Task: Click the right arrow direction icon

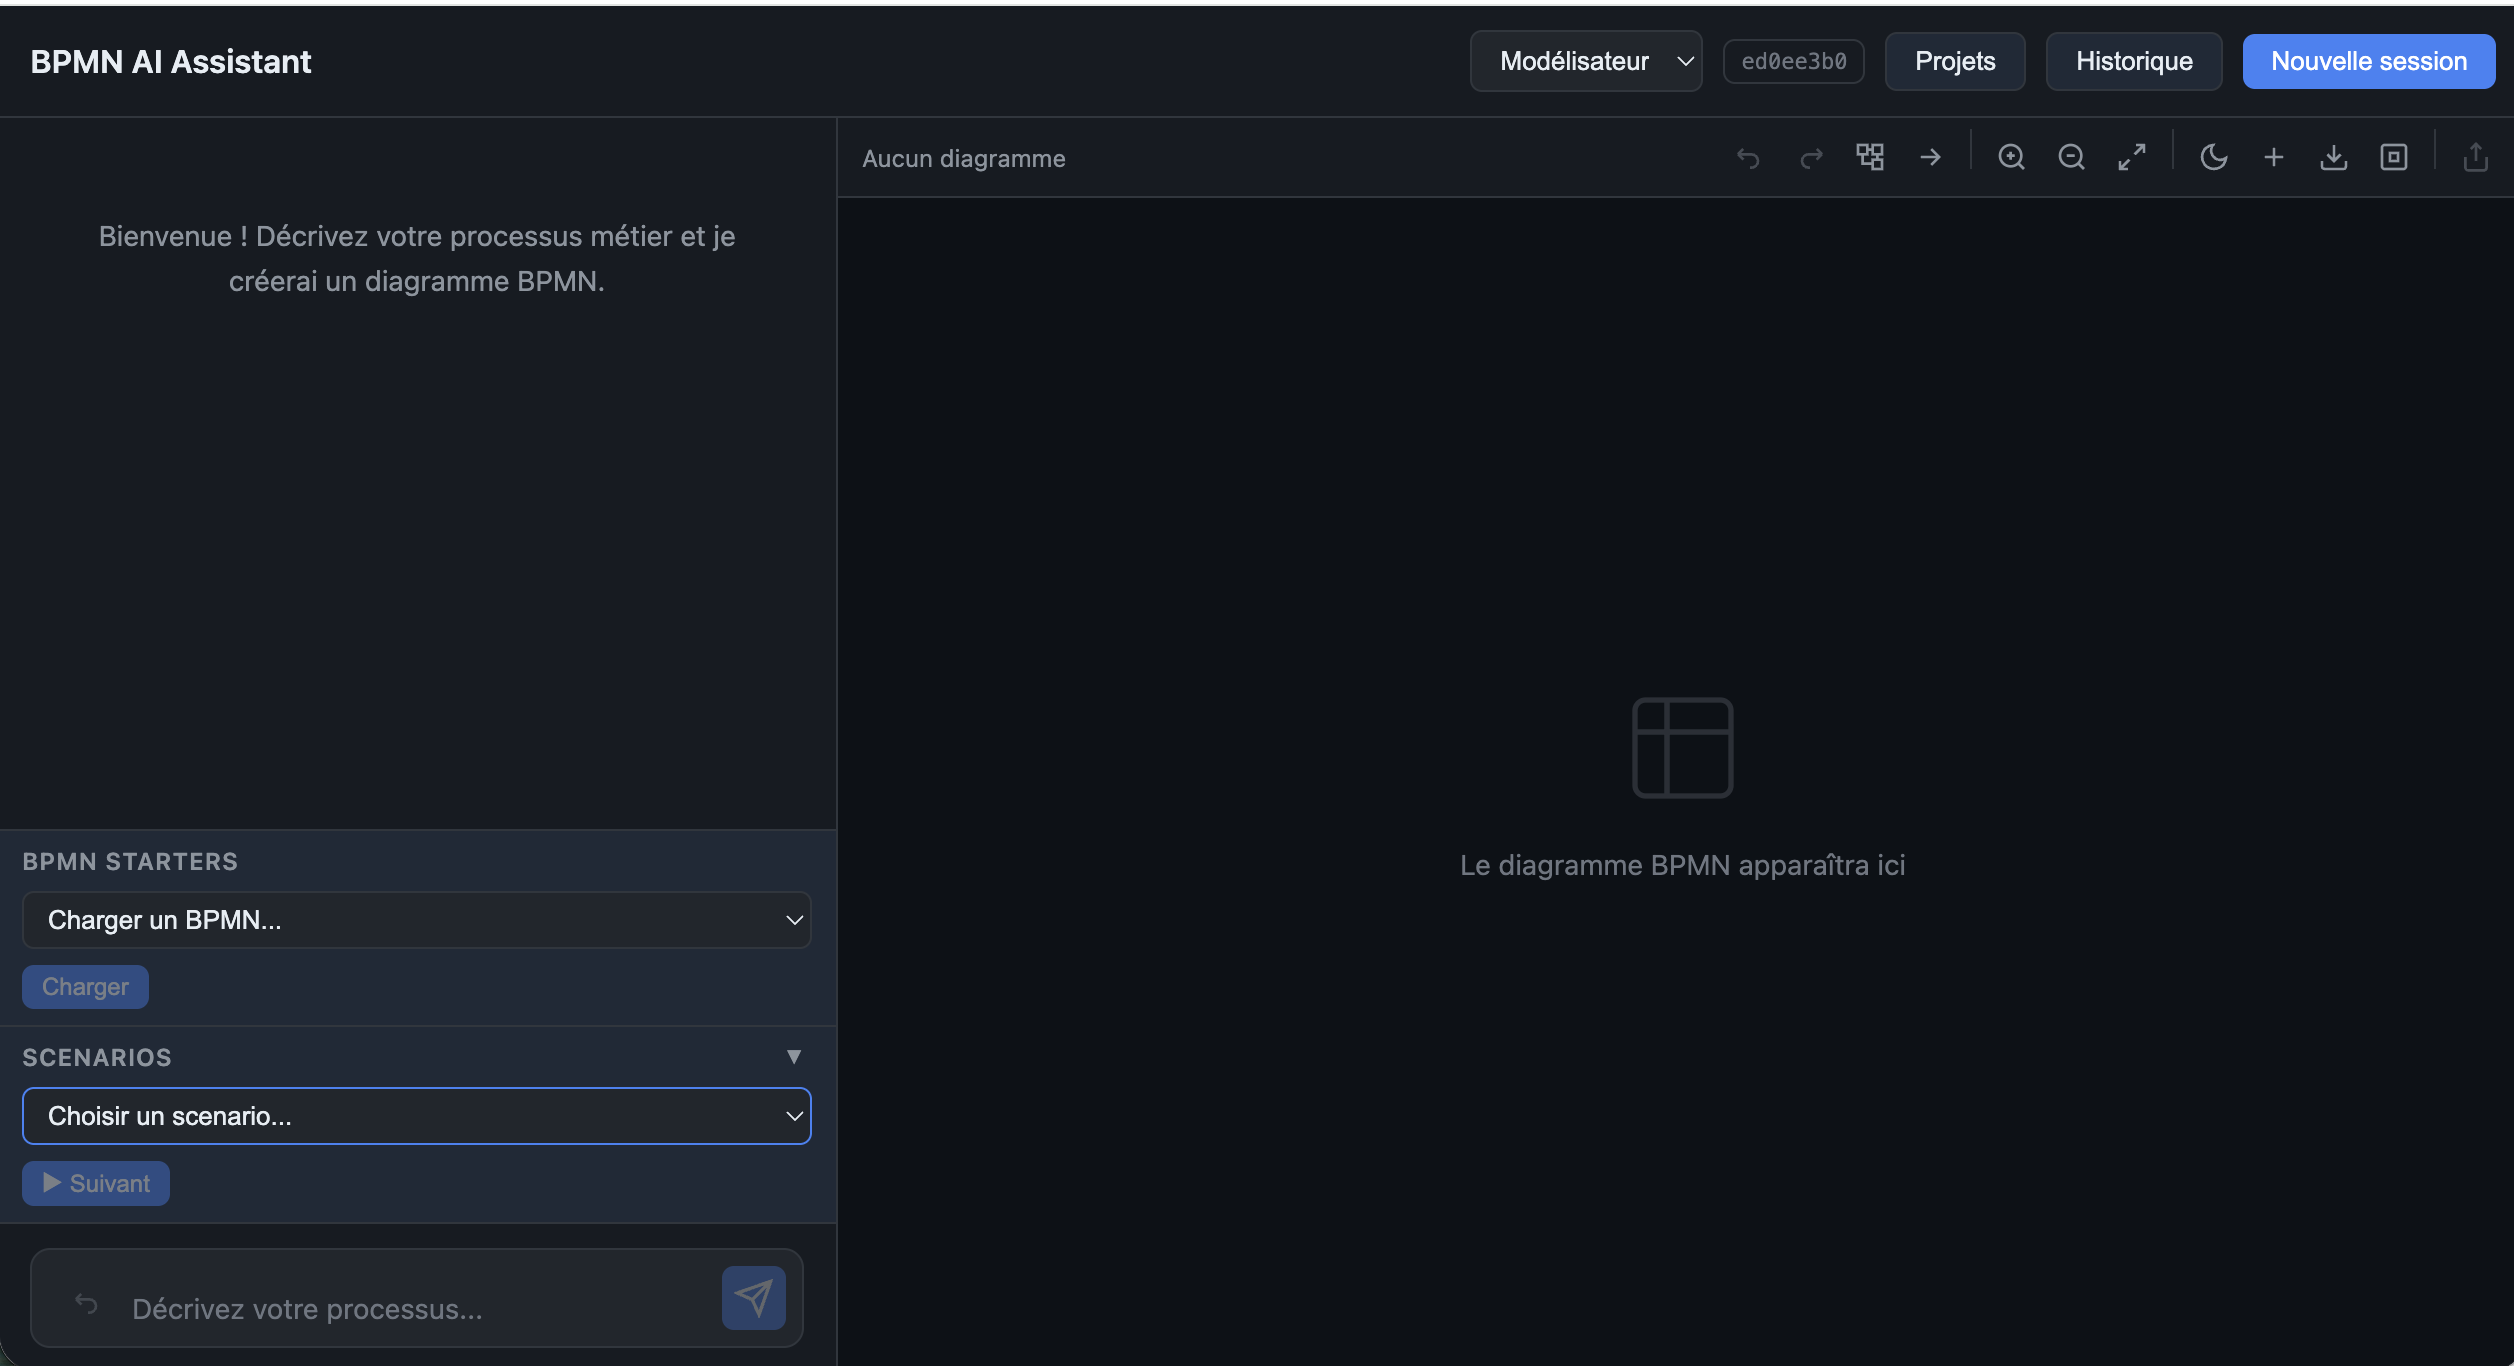Action: (x=1931, y=157)
